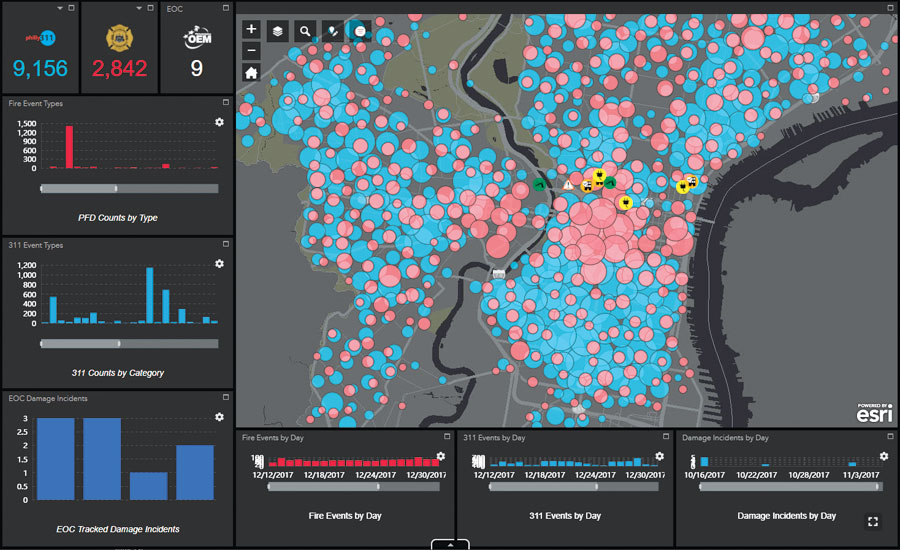Viewport: 900px width, 550px height.
Task: Return map to home extent
Action: click(x=251, y=72)
